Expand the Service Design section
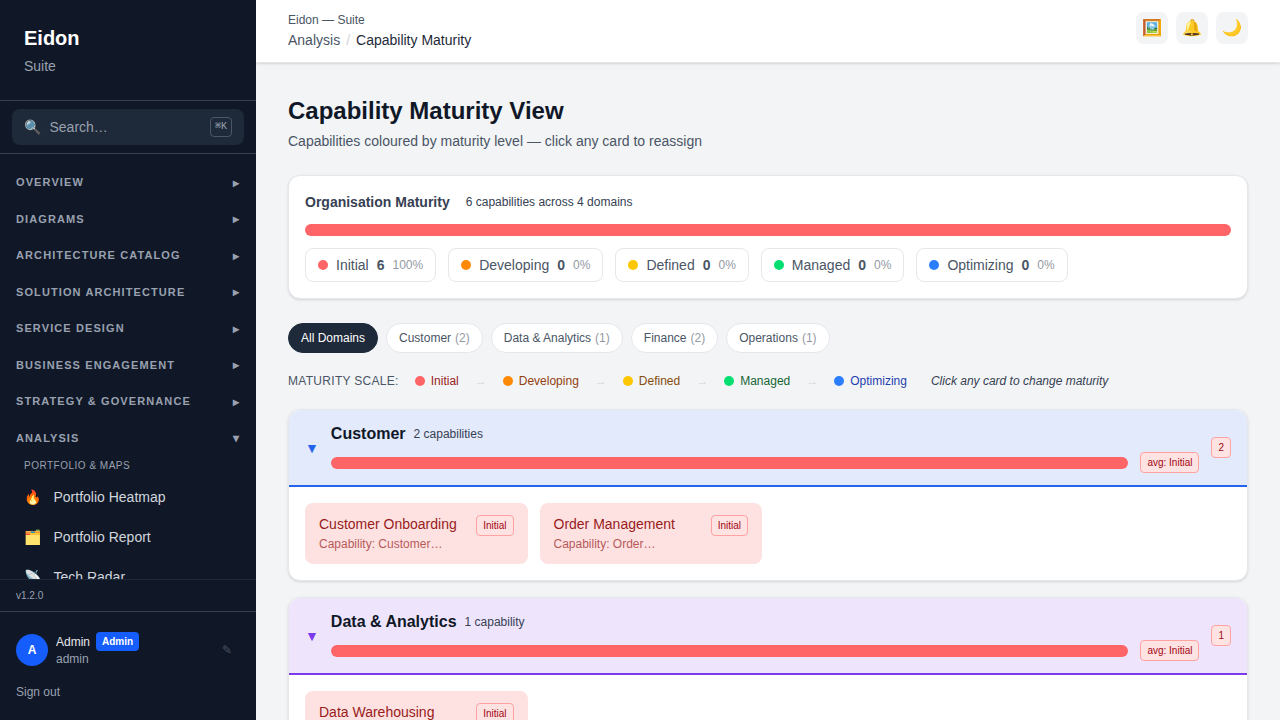Screen dimensions: 1280x720 point(128,328)
